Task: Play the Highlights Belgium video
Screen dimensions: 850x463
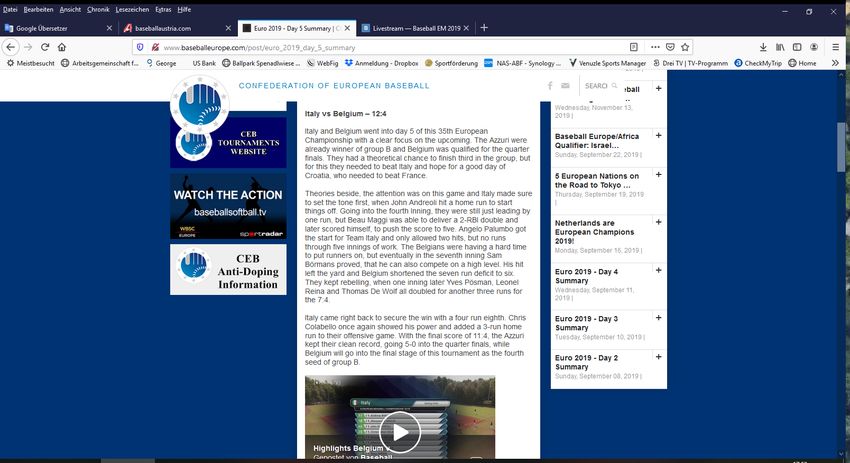Action: (400, 432)
